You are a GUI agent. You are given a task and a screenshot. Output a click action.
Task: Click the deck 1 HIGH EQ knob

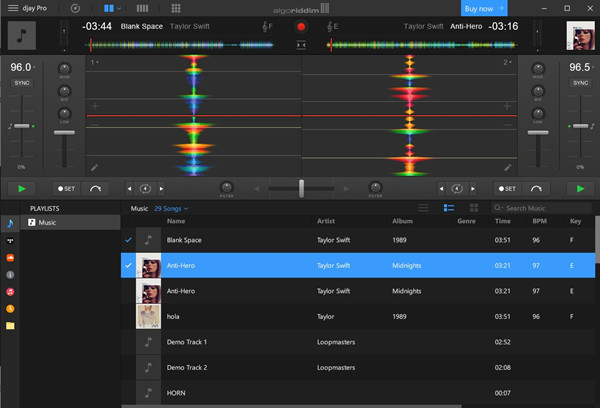(64, 69)
